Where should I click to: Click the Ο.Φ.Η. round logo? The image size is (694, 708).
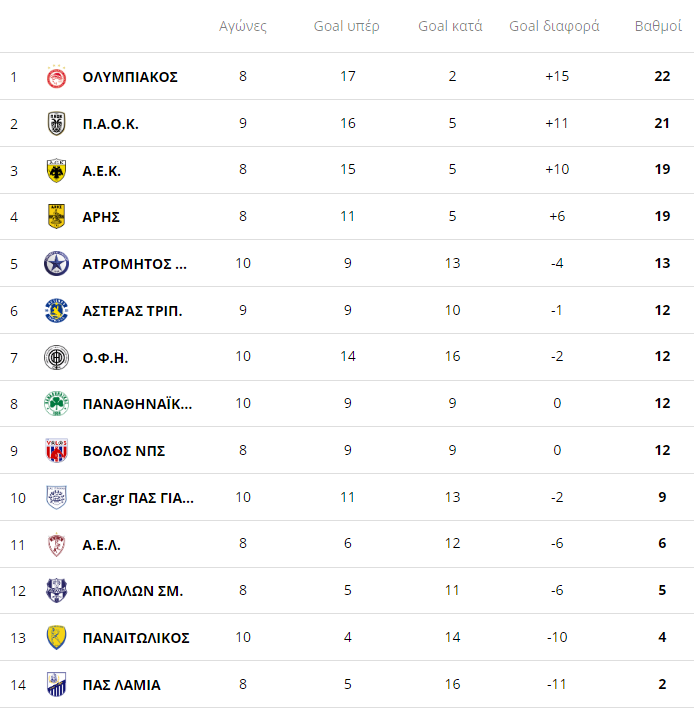(56, 357)
